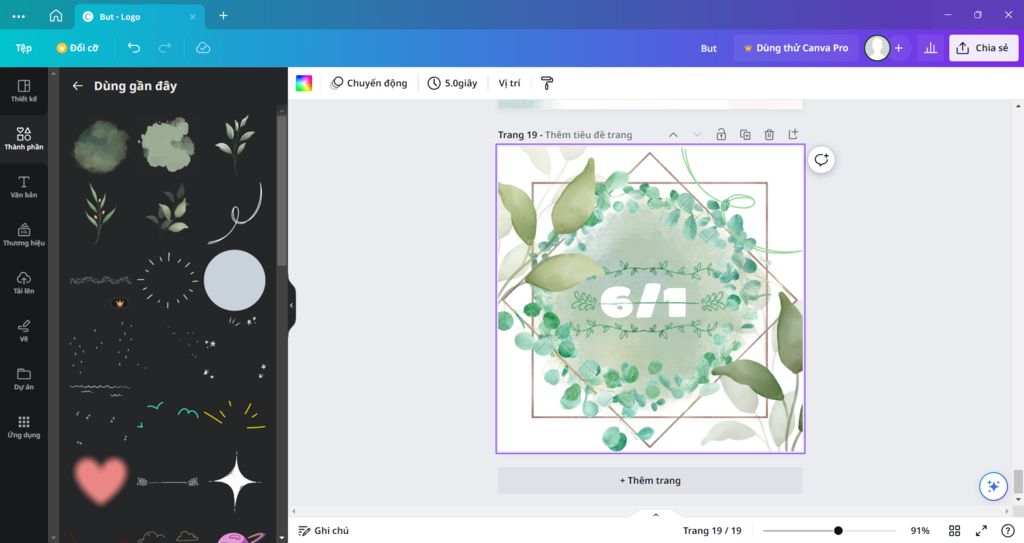The height and width of the screenshot is (543, 1024).
Task: Click the Trang 19 / 19 page indicator
Action: pyautogui.click(x=712, y=531)
